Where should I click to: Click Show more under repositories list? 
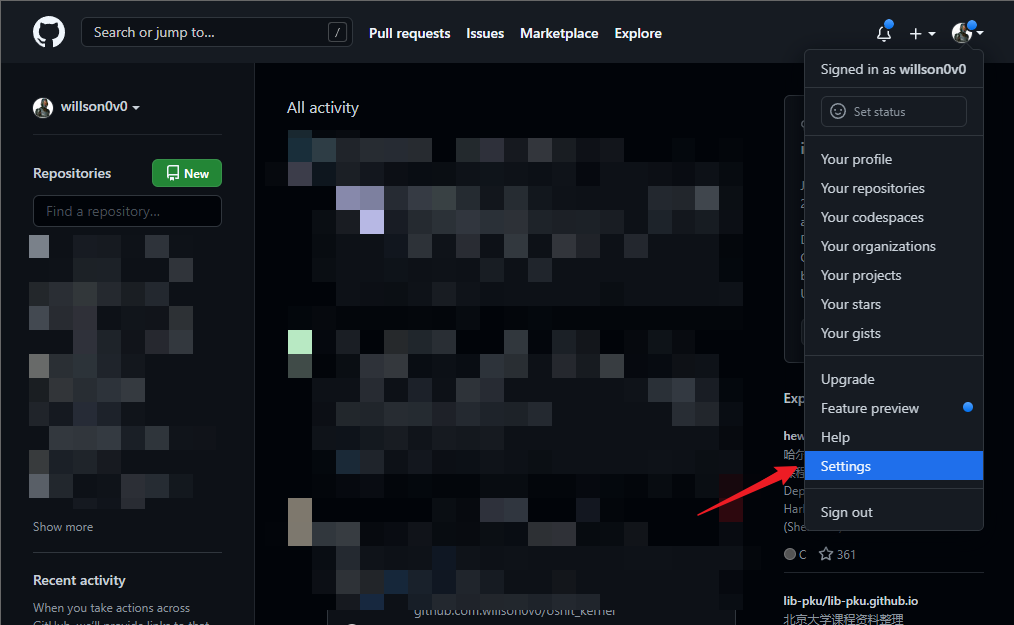pos(63,527)
